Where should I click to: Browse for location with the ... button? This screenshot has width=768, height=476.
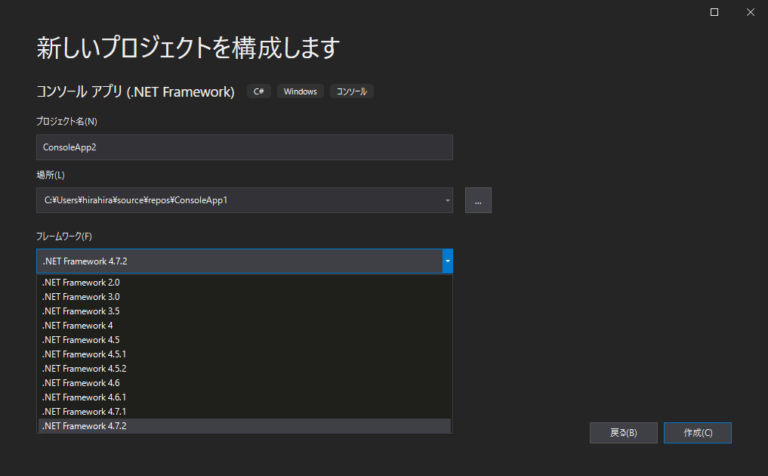[x=478, y=200]
